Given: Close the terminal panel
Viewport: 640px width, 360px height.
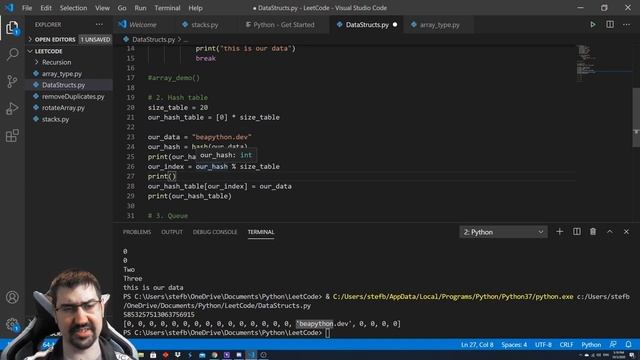Looking at the screenshot, I should click(627, 232).
